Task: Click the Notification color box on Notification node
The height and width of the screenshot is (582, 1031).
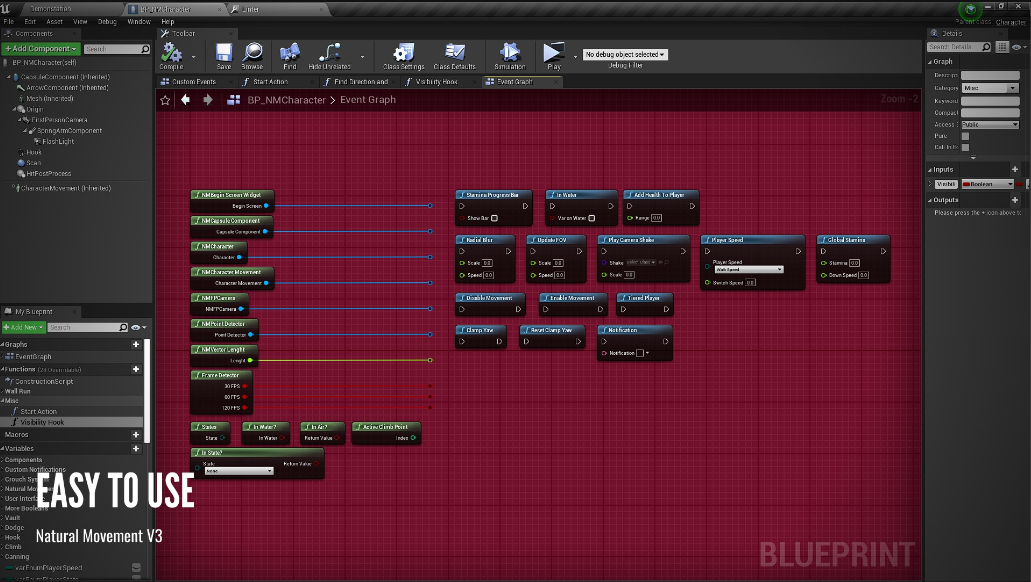Action: [640, 353]
